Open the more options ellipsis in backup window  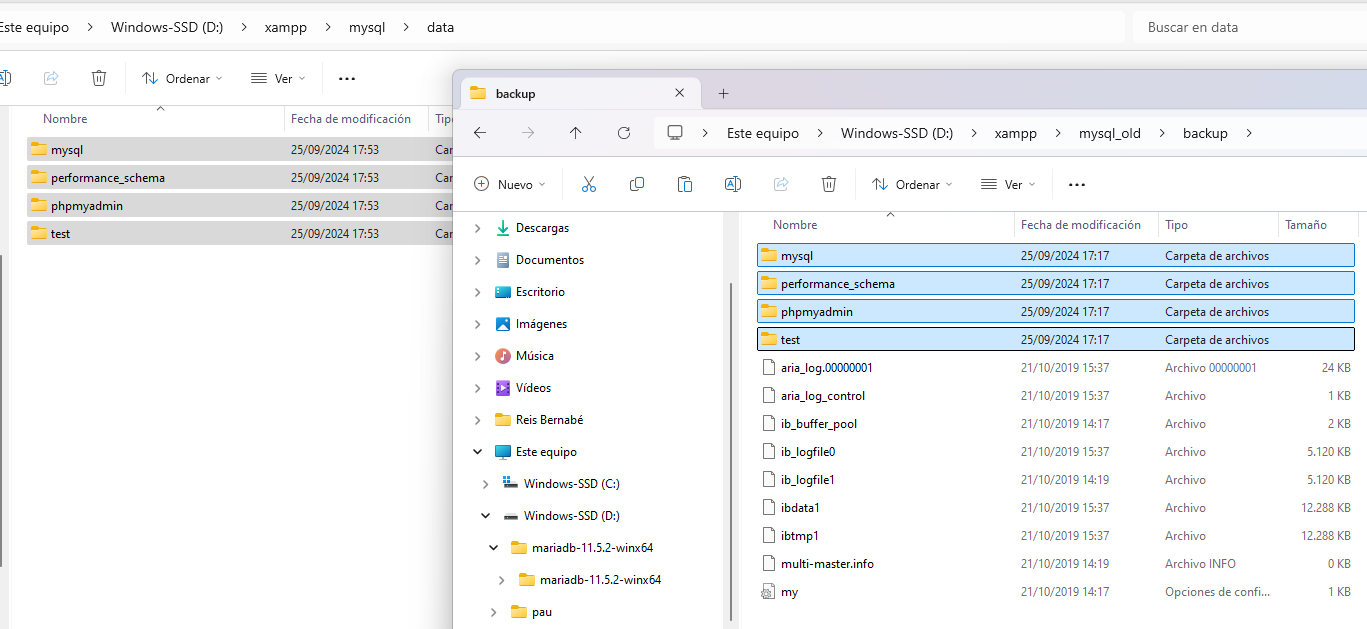(1076, 184)
